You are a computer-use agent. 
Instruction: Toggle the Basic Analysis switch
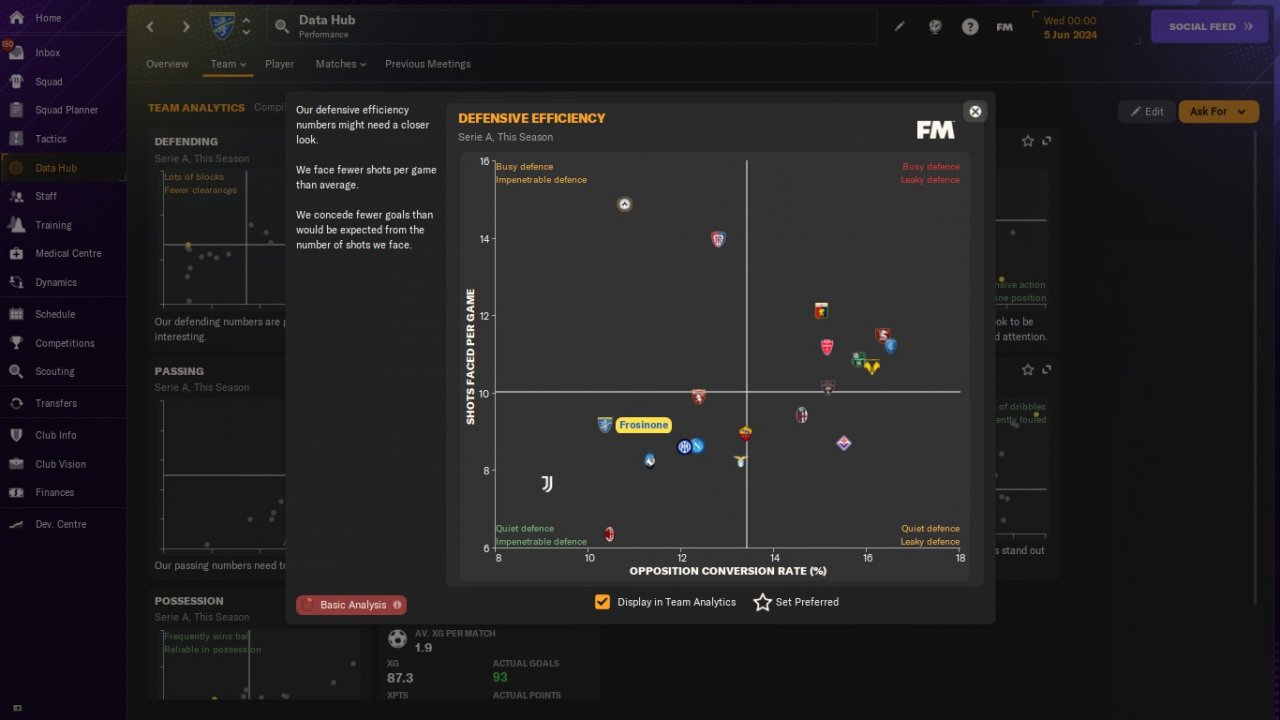[351, 605]
